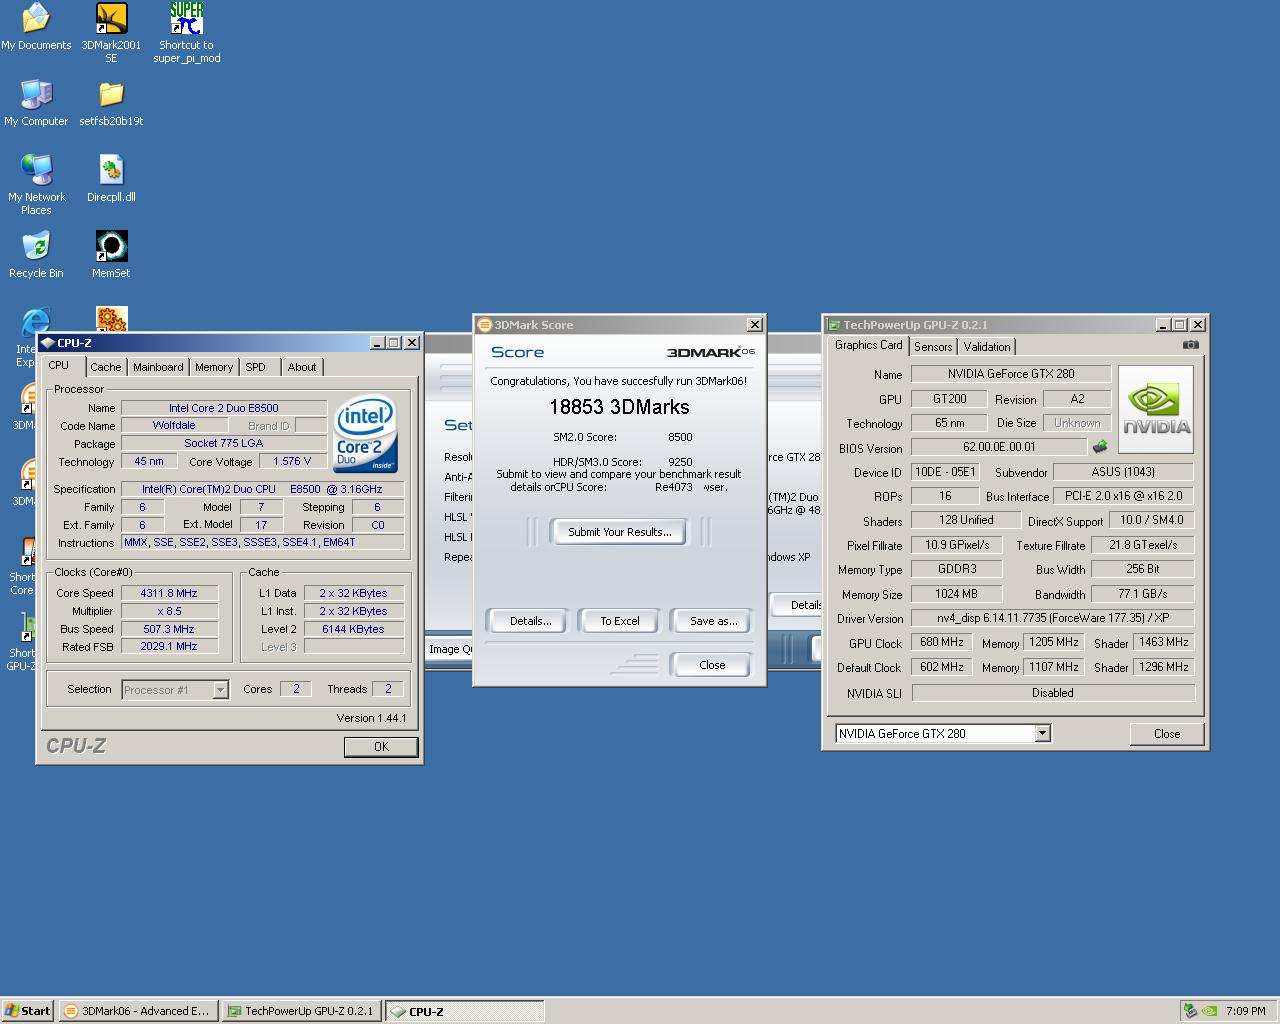Close the 3DMark Score dialog with Close button
Image resolution: width=1280 pixels, height=1024 pixels.
point(712,665)
